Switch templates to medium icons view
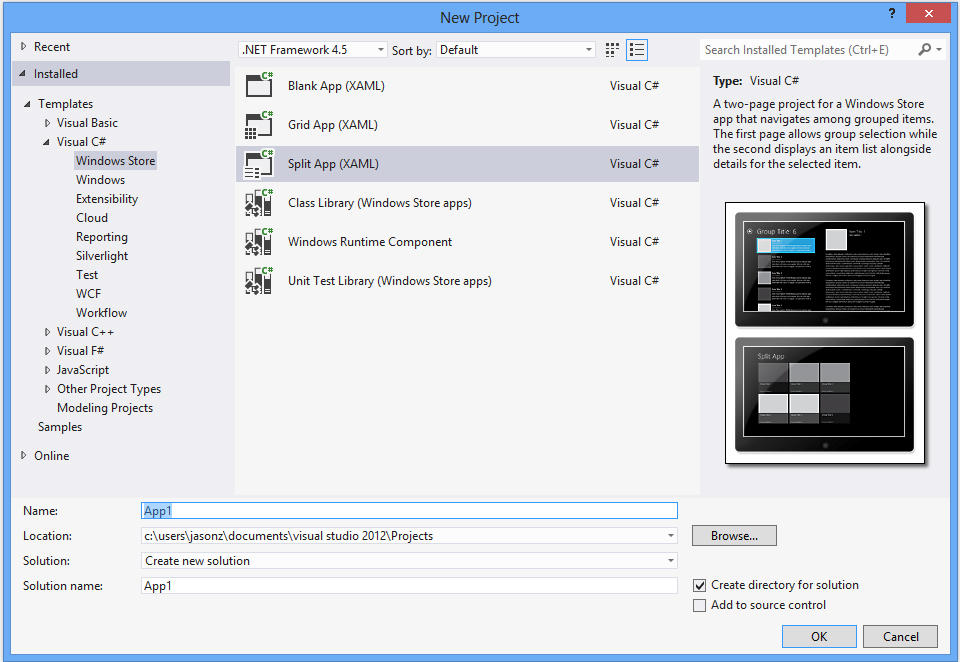 tap(612, 49)
